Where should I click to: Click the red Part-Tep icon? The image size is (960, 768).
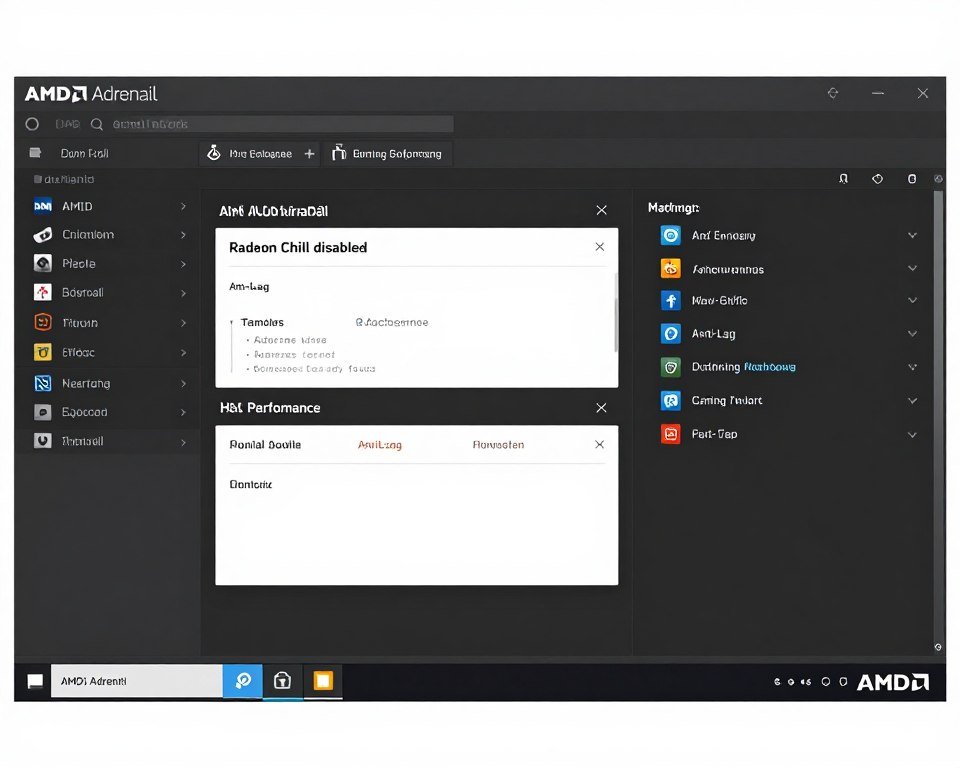click(x=671, y=434)
